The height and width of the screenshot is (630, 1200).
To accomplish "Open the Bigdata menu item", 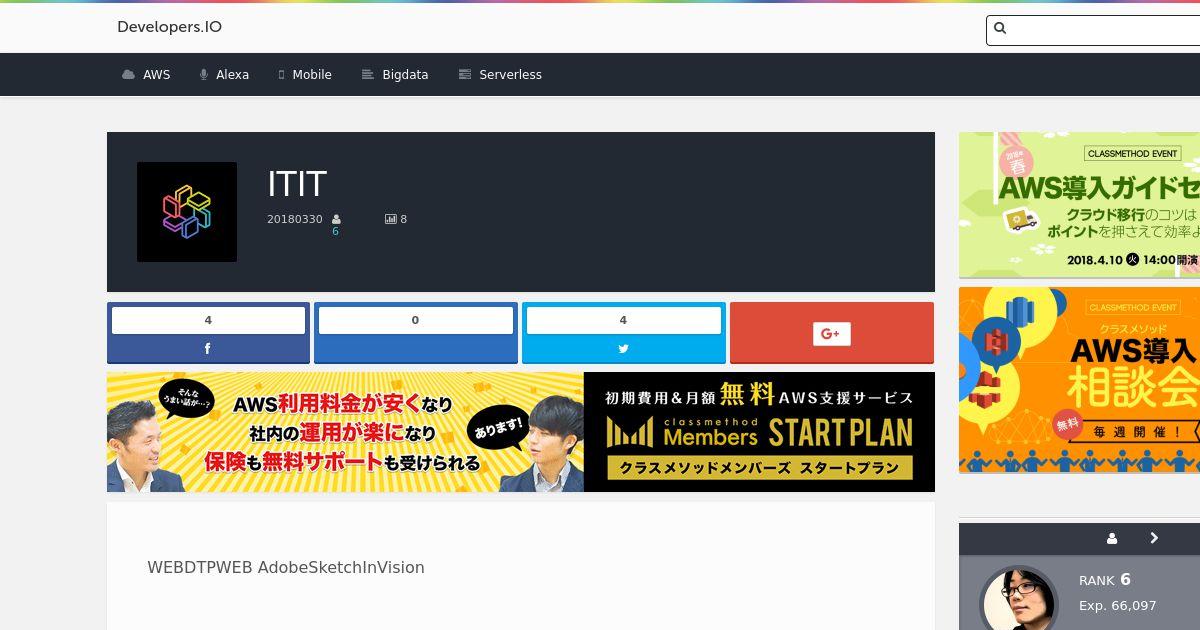I will [x=395, y=75].
